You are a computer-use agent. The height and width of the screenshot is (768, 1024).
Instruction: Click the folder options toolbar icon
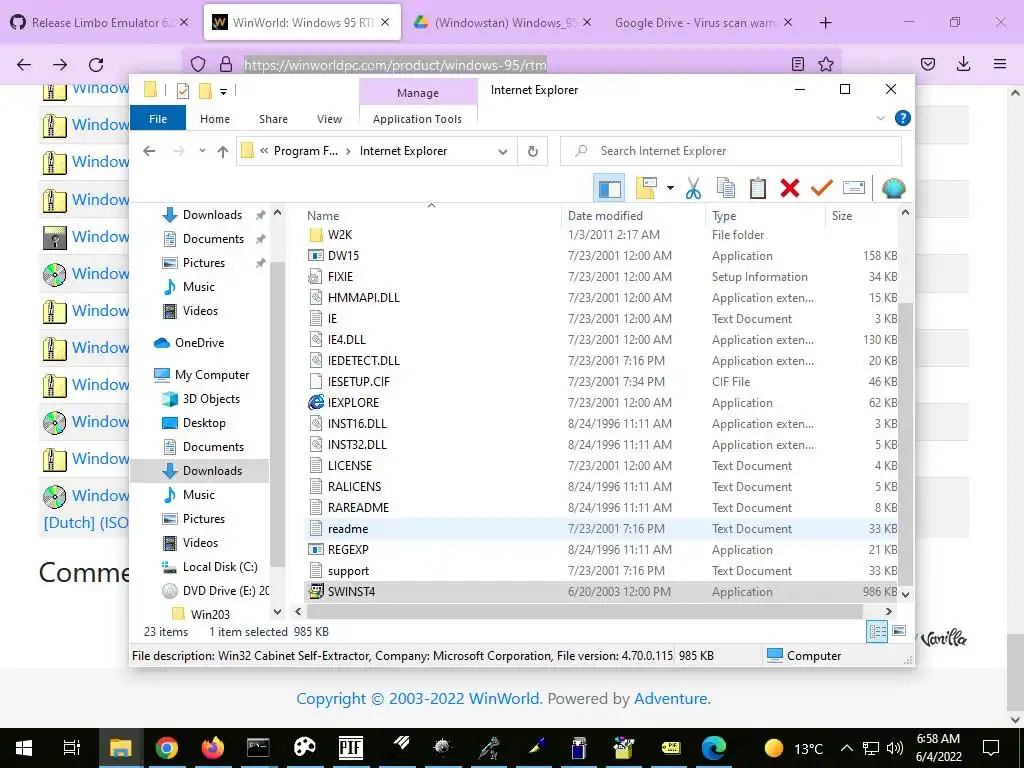point(647,189)
